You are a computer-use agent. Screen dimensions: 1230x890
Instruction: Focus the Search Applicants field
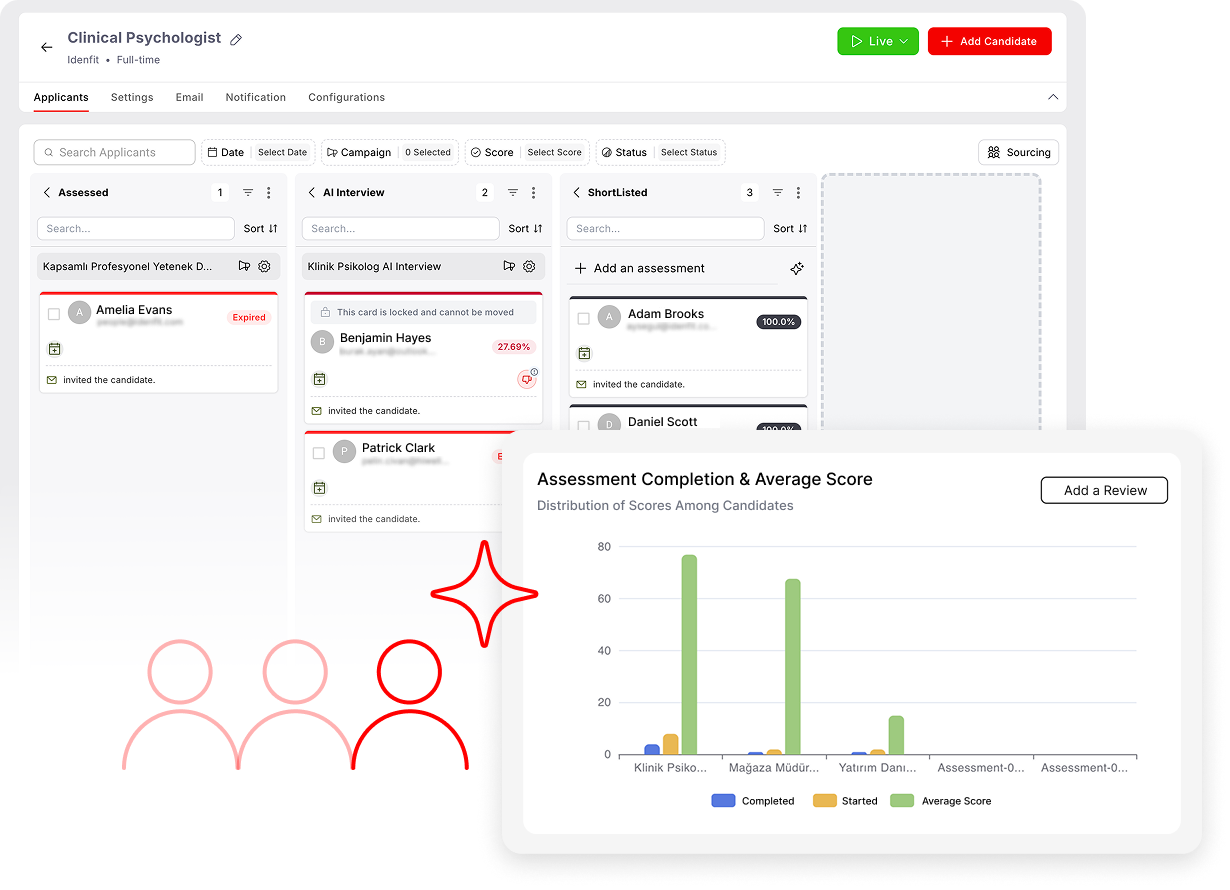(x=114, y=152)
